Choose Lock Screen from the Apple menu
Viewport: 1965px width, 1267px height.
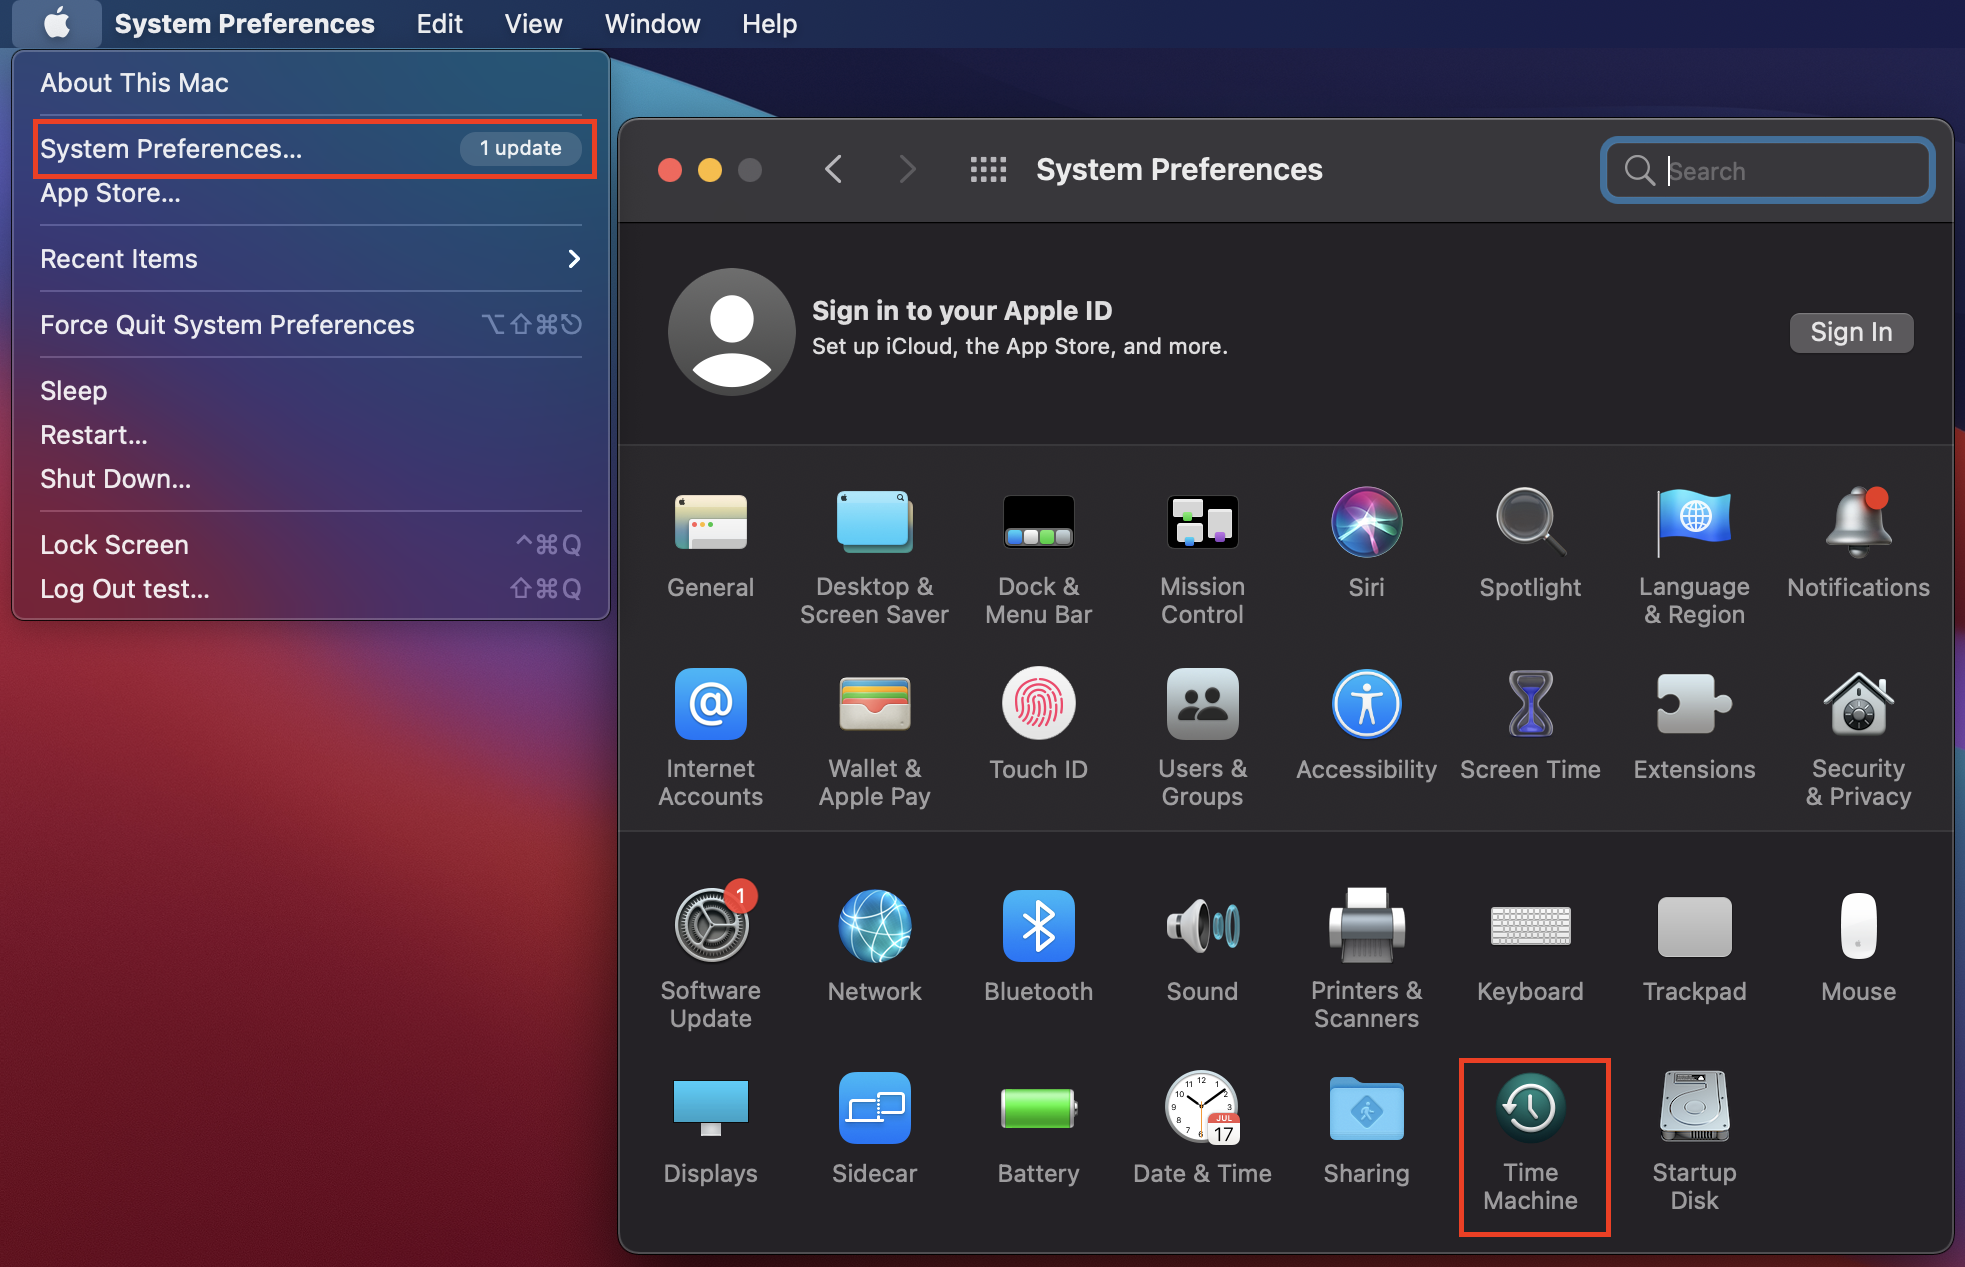[x=114, y=544]
